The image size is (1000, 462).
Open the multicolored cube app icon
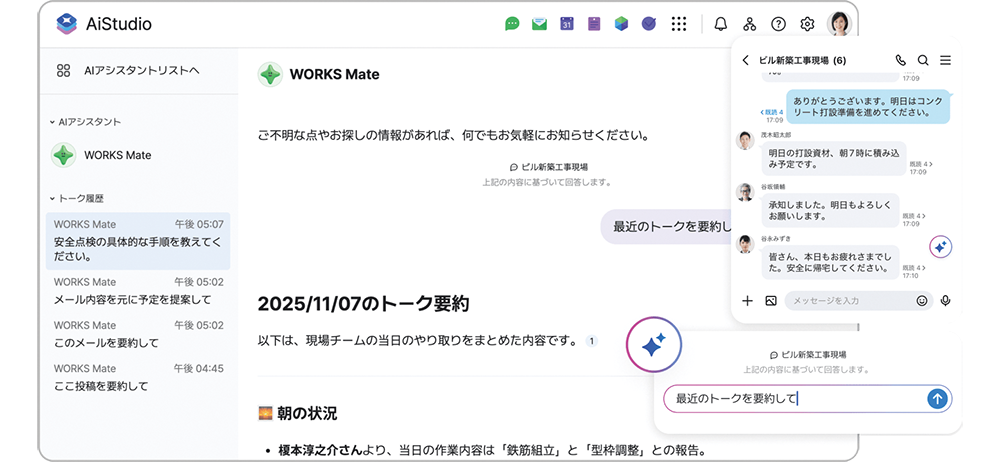pyautogui.click(x=622, y=24)
